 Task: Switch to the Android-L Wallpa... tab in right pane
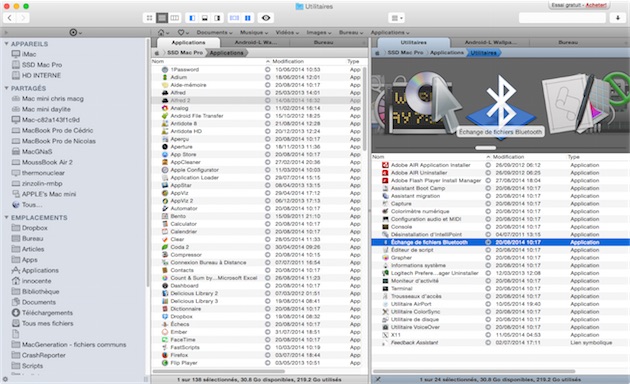(490, 42)
